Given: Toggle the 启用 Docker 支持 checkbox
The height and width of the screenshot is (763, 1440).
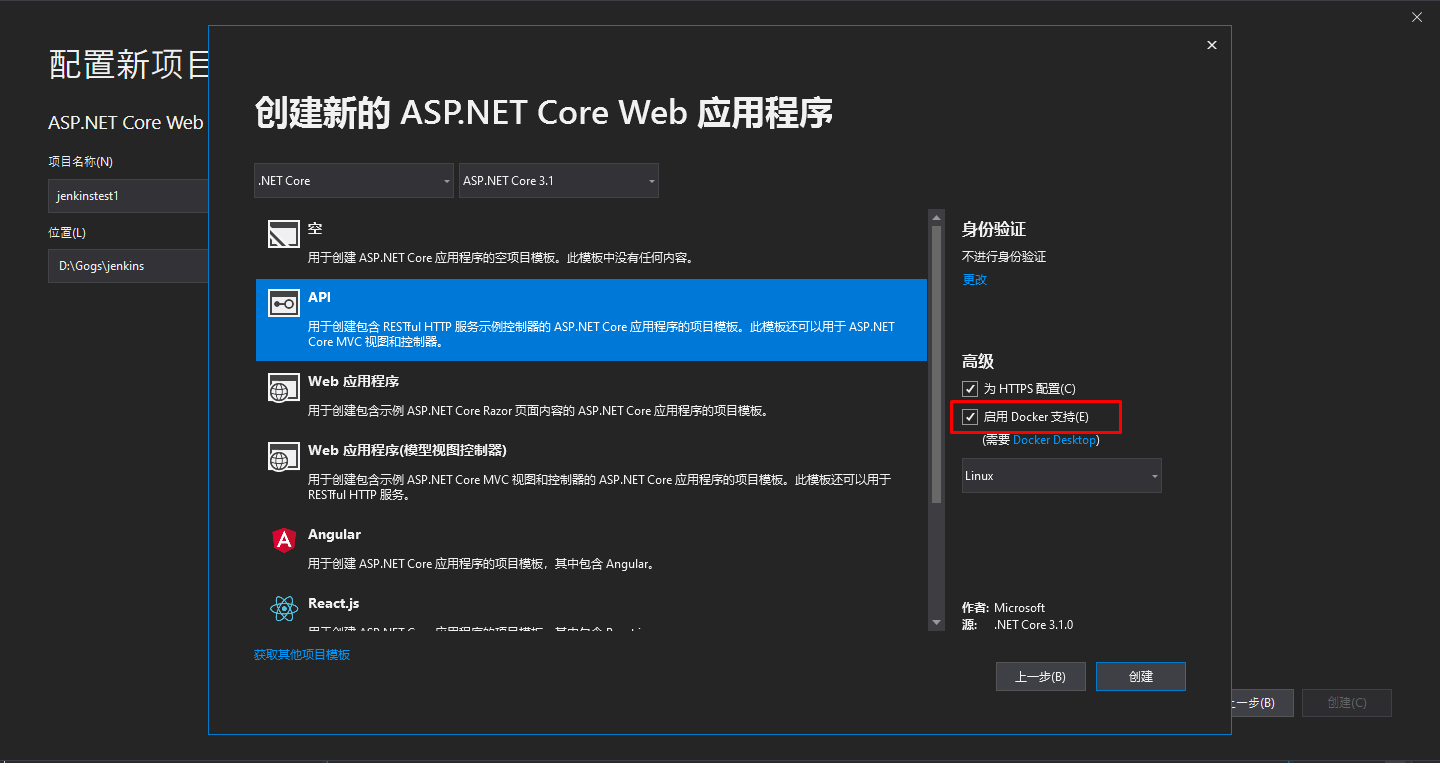Looking at the screenshot, I should [x=970, y=416].
